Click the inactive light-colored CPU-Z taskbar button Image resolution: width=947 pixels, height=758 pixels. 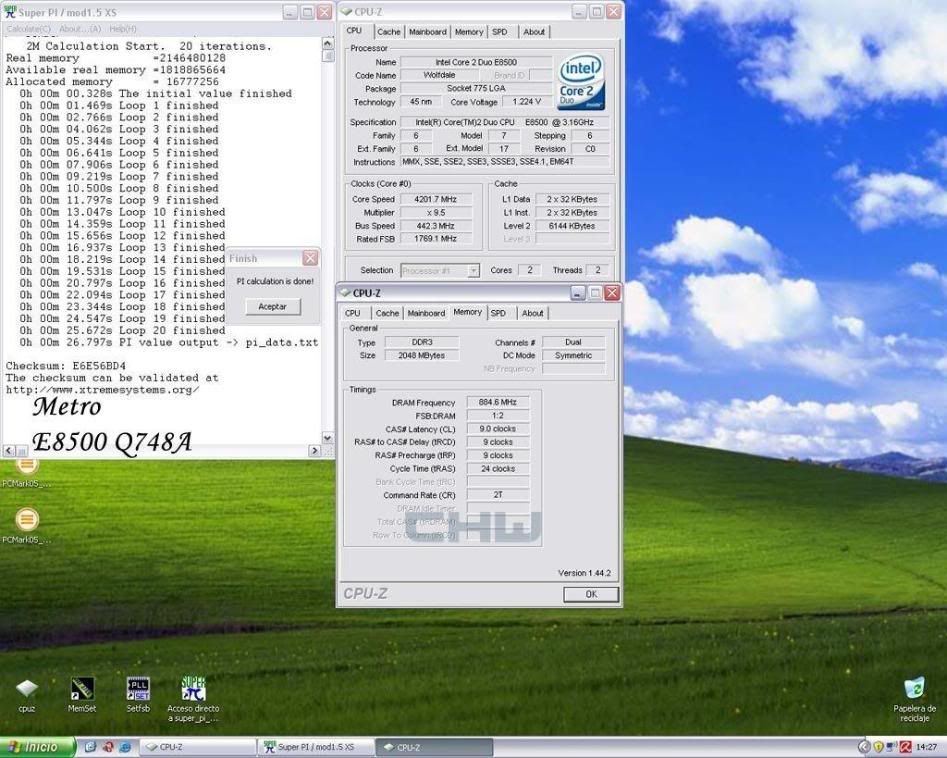point(198,747)
